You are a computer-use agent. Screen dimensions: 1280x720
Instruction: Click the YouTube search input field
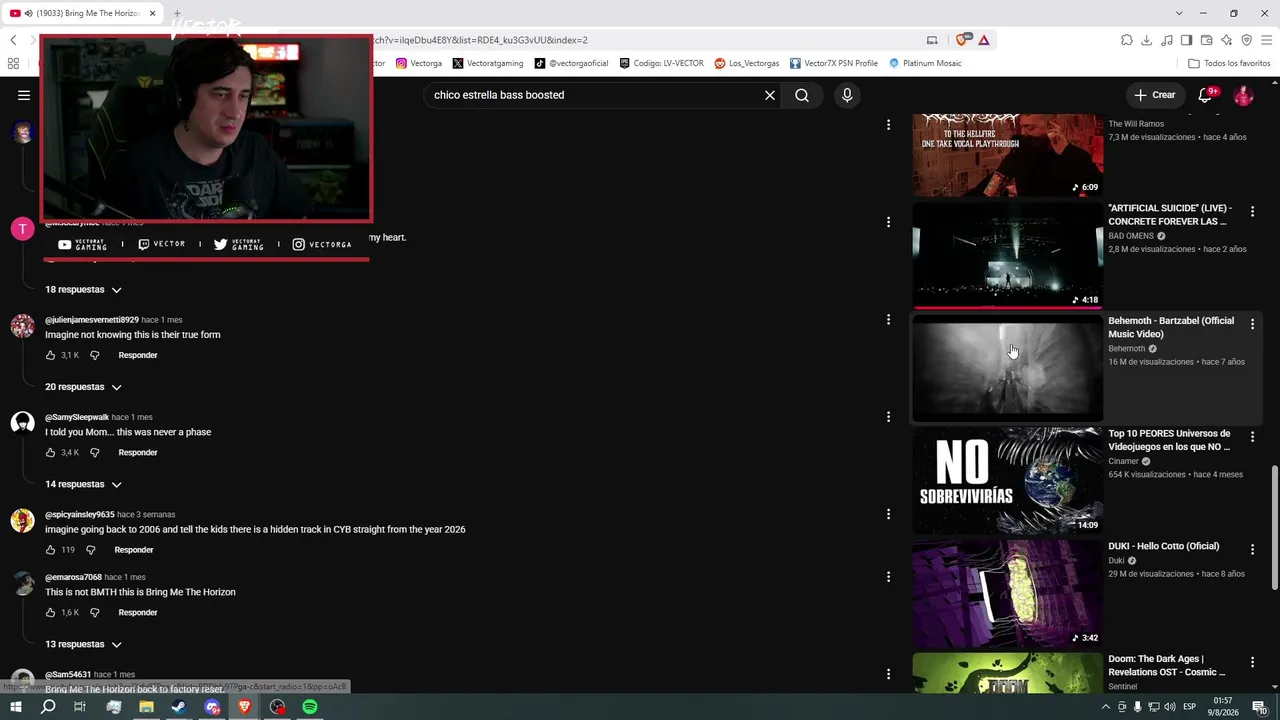[595, 95]
